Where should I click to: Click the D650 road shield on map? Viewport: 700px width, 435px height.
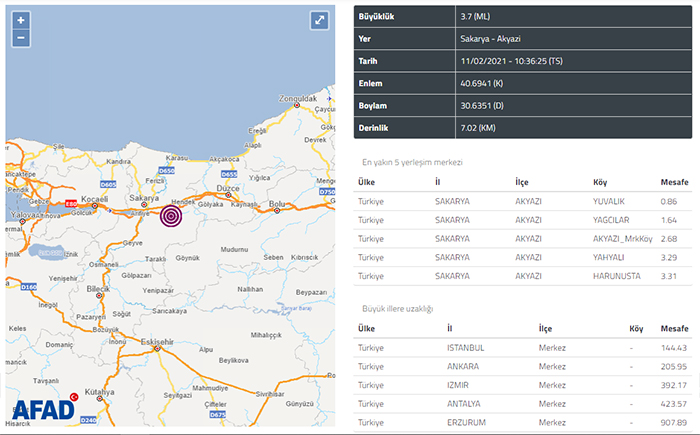[x=167, y=171]
